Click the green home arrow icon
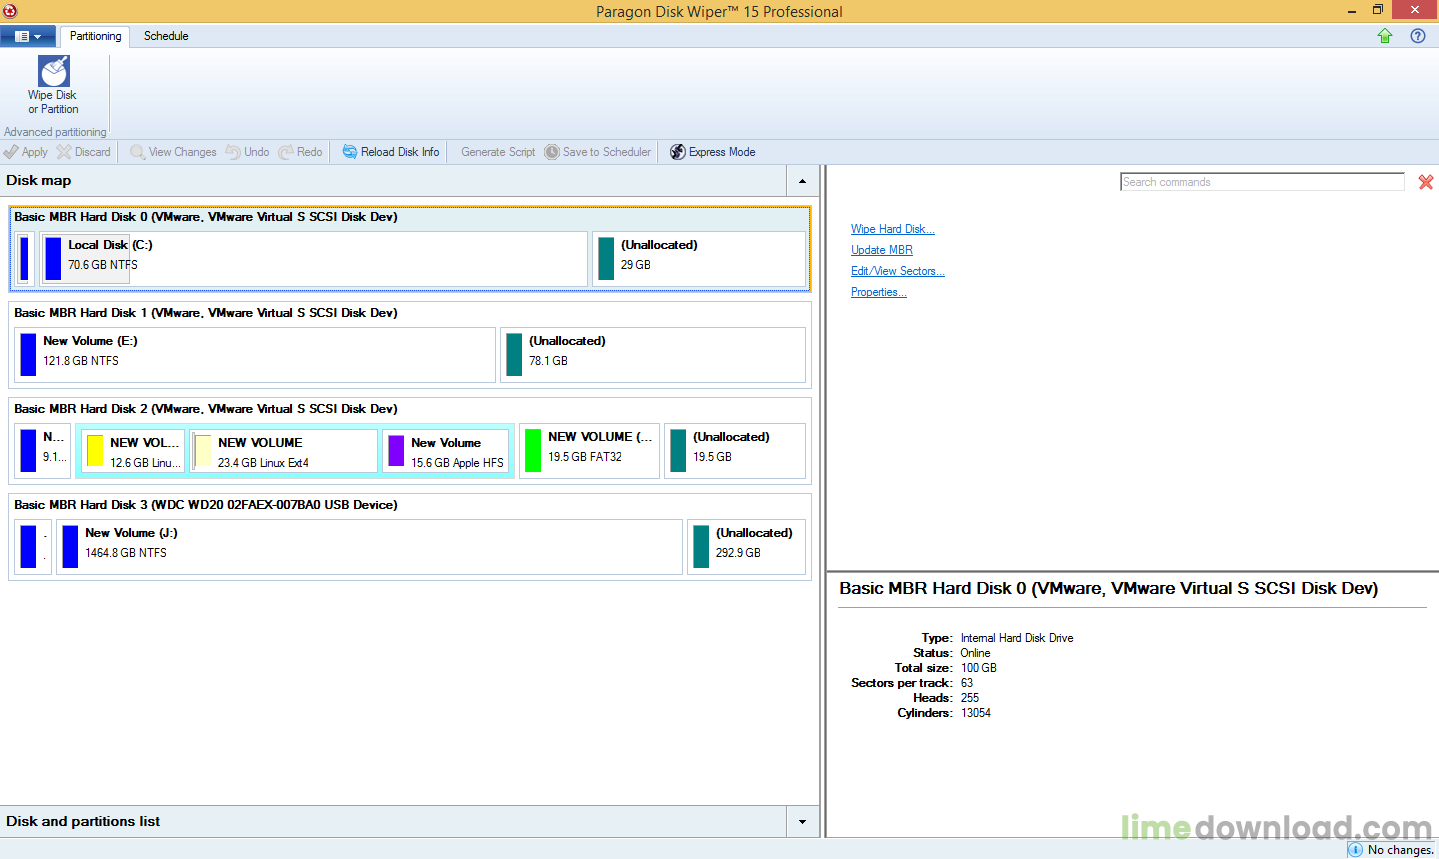This screenshot has width=1439, height=859. [1385, 36]
